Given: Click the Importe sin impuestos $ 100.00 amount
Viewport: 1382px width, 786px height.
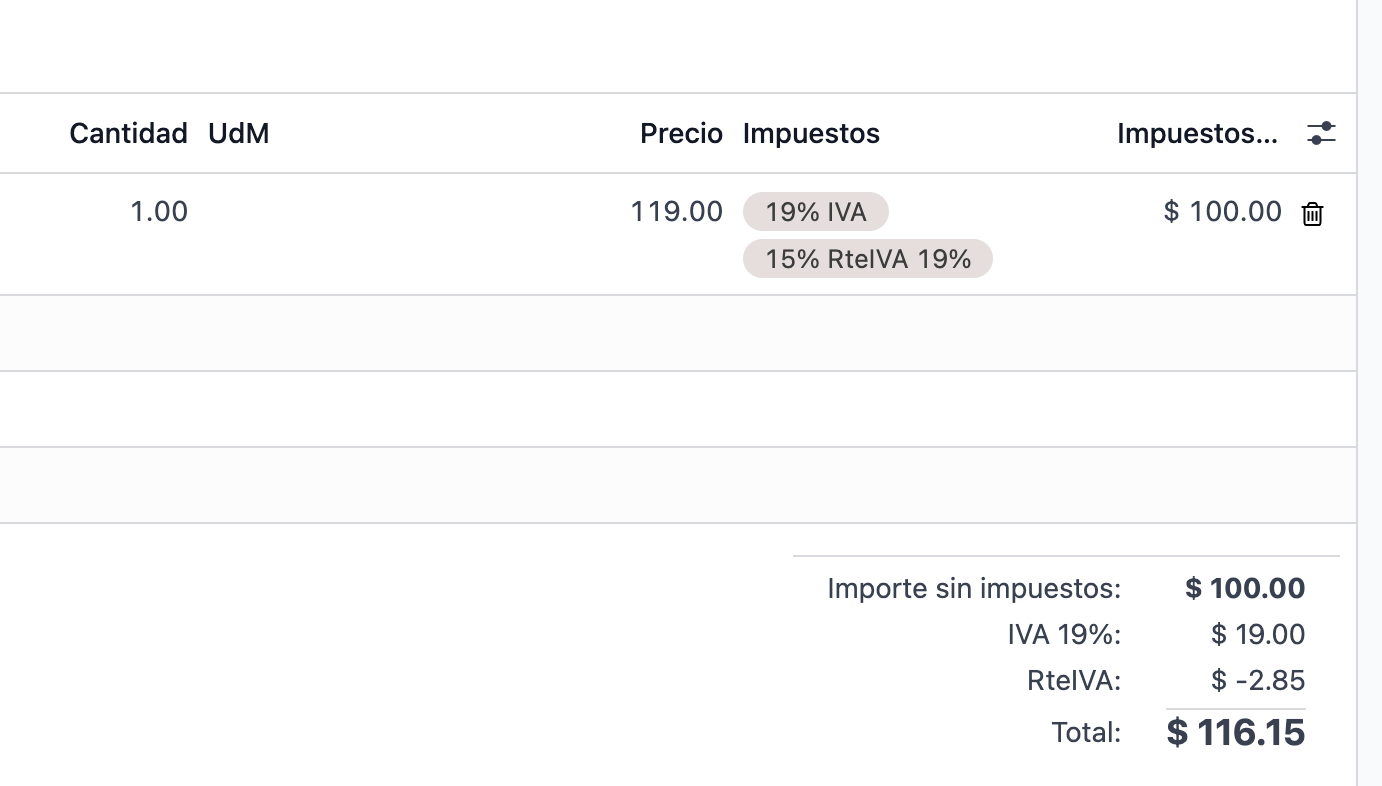Looking at the screenshot, I should coord(1245,588).
